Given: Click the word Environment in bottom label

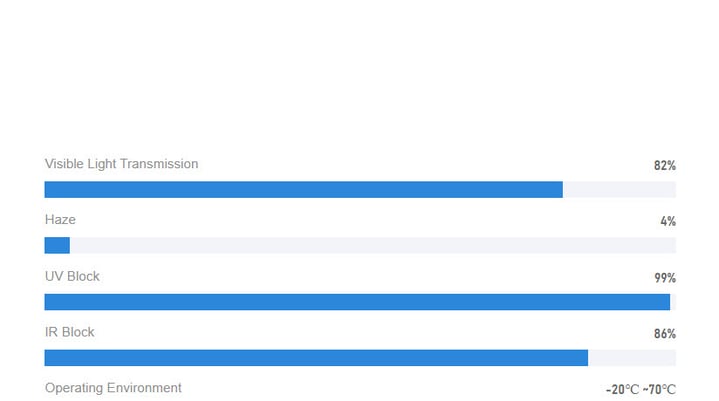Looking at the screenshot, I should (x=144, y=388).
